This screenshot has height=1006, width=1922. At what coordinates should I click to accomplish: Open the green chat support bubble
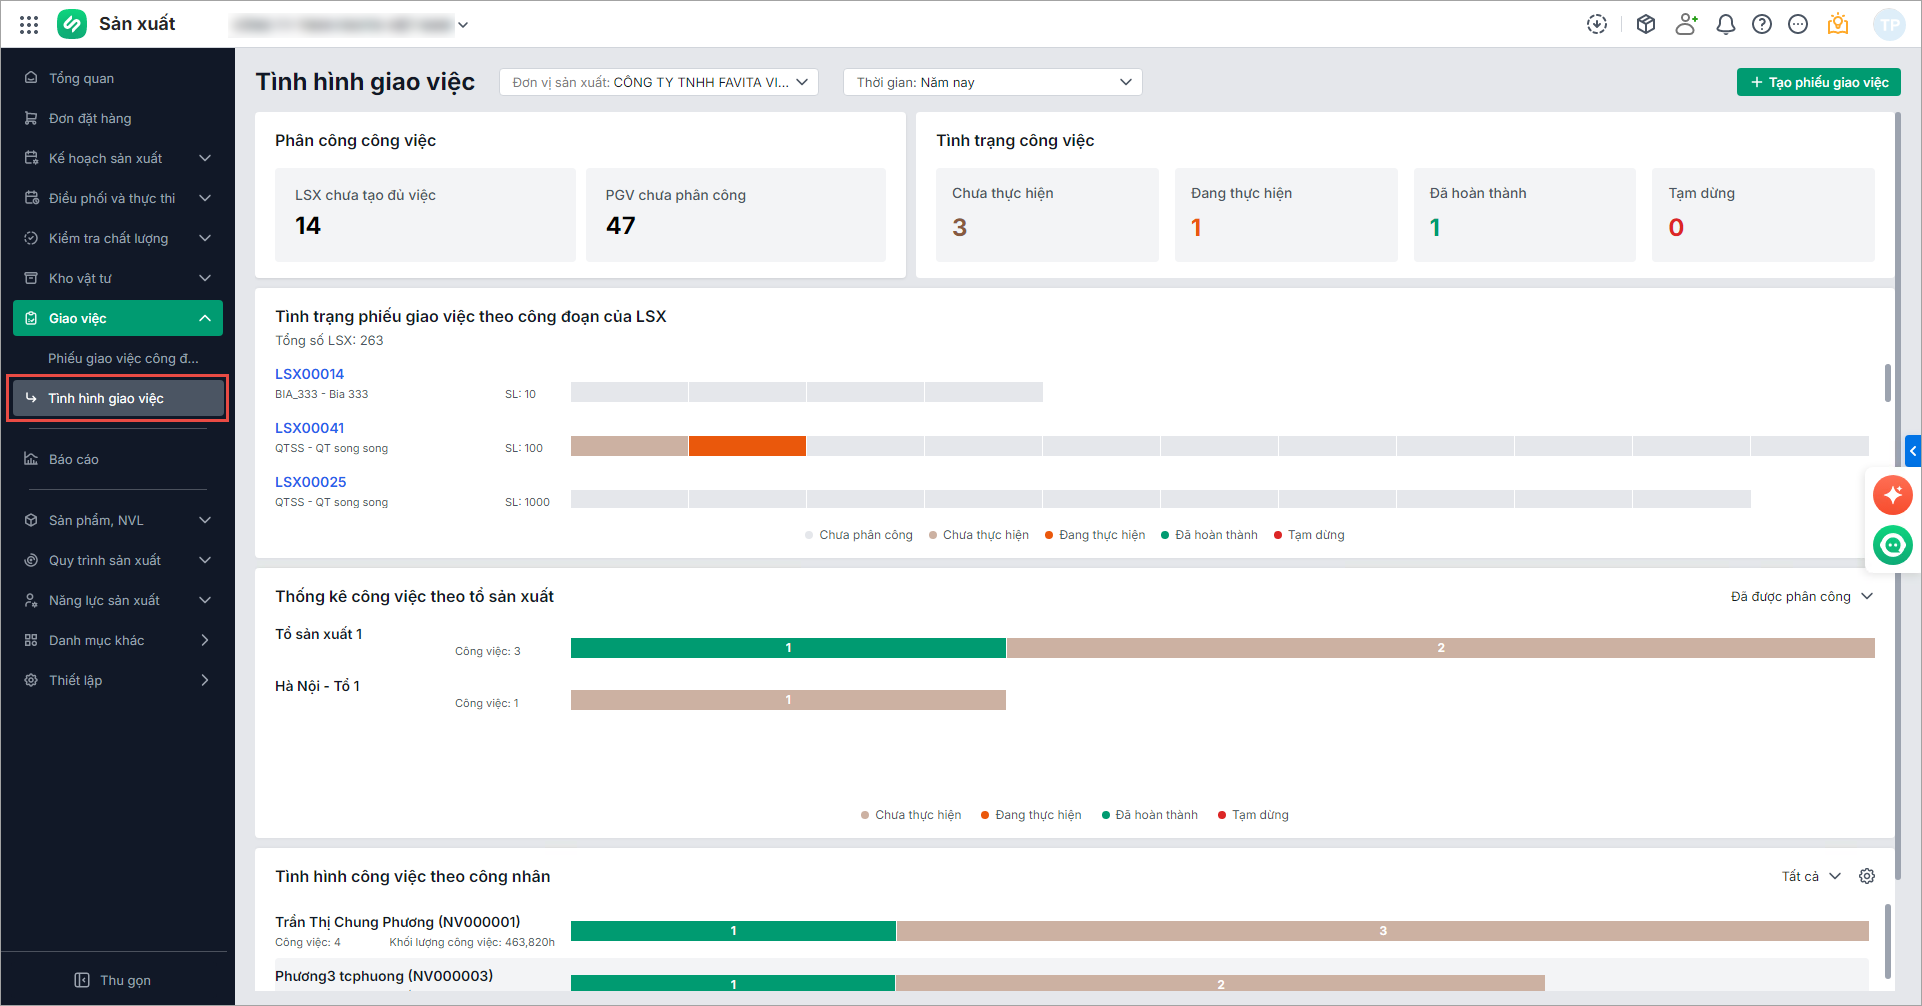click(x=1892, y=545)
